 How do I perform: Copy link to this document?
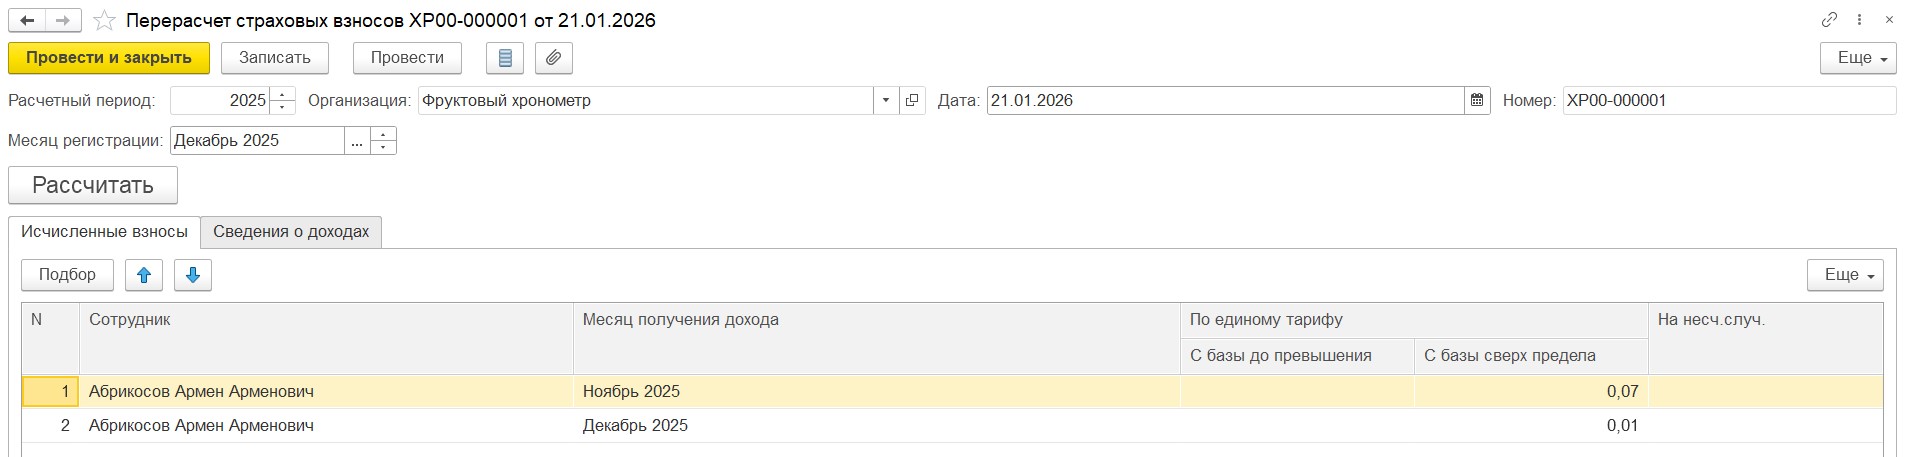tap(1829, 19)
